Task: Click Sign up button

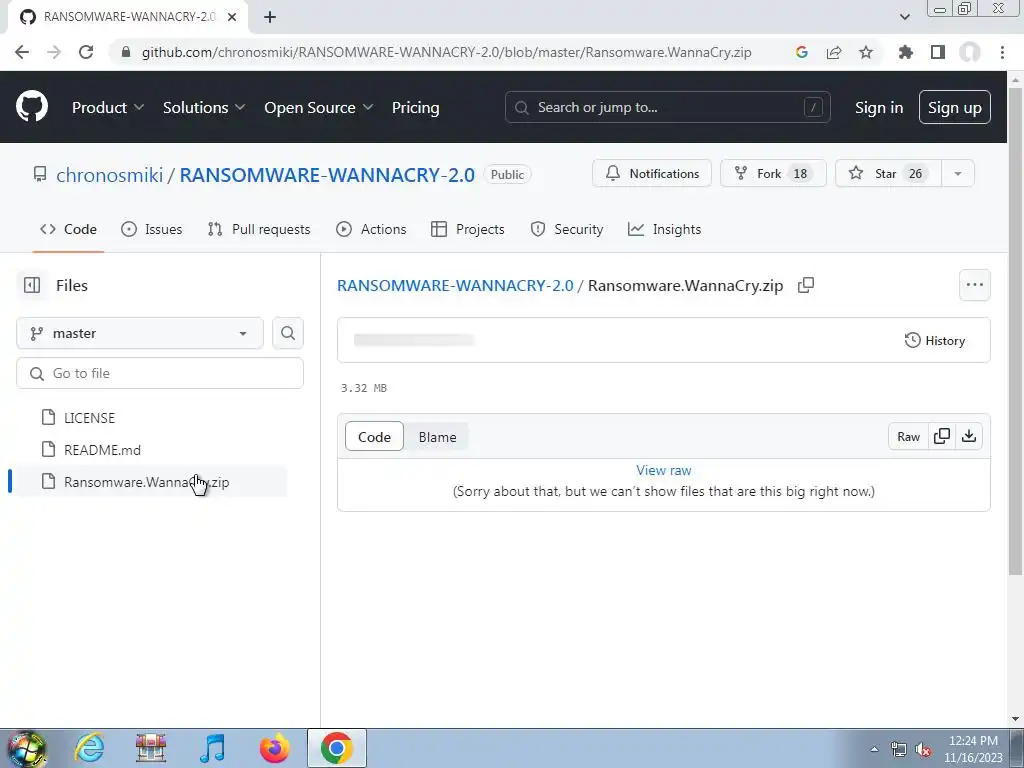Action: (955, 107)
